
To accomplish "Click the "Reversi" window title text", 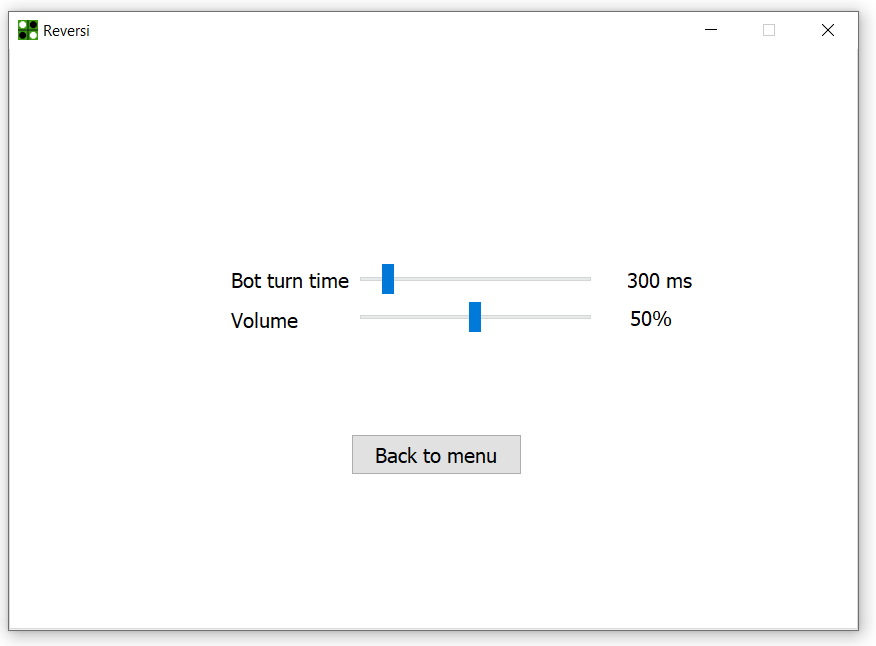I will coord(66,31).
